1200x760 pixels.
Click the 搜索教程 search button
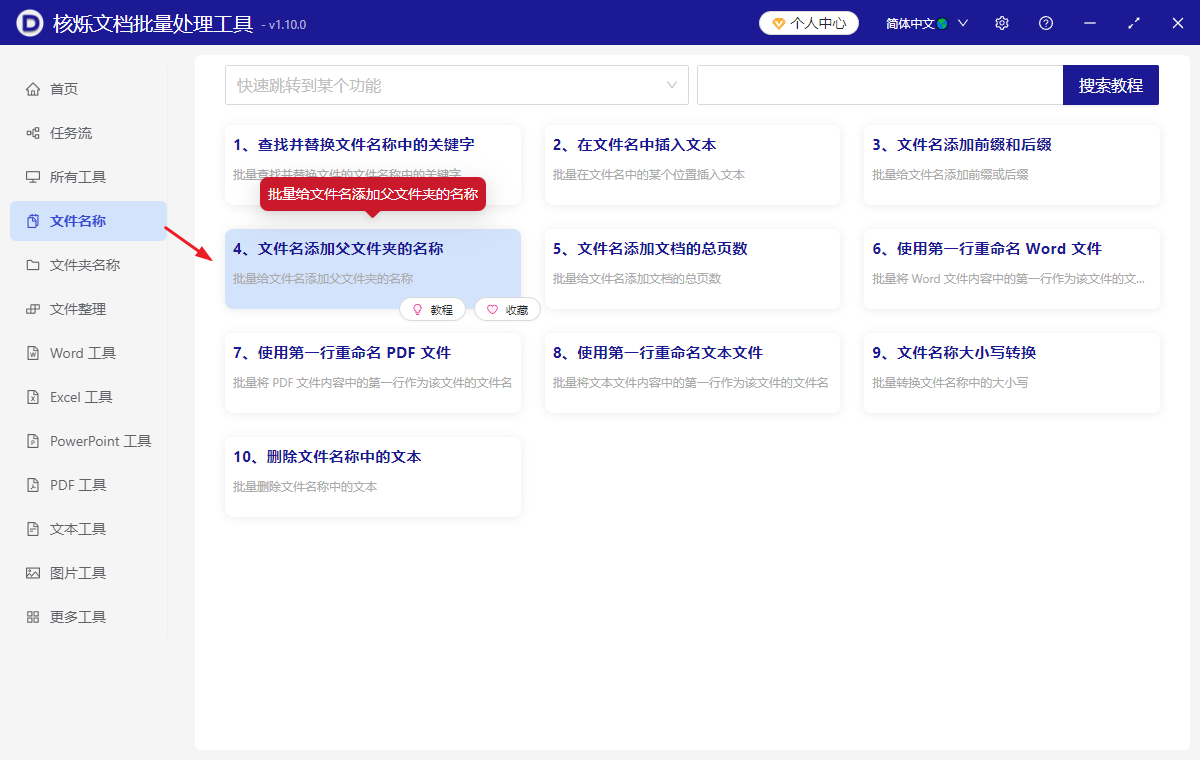pyautogui.click(x=1110, y=85)
